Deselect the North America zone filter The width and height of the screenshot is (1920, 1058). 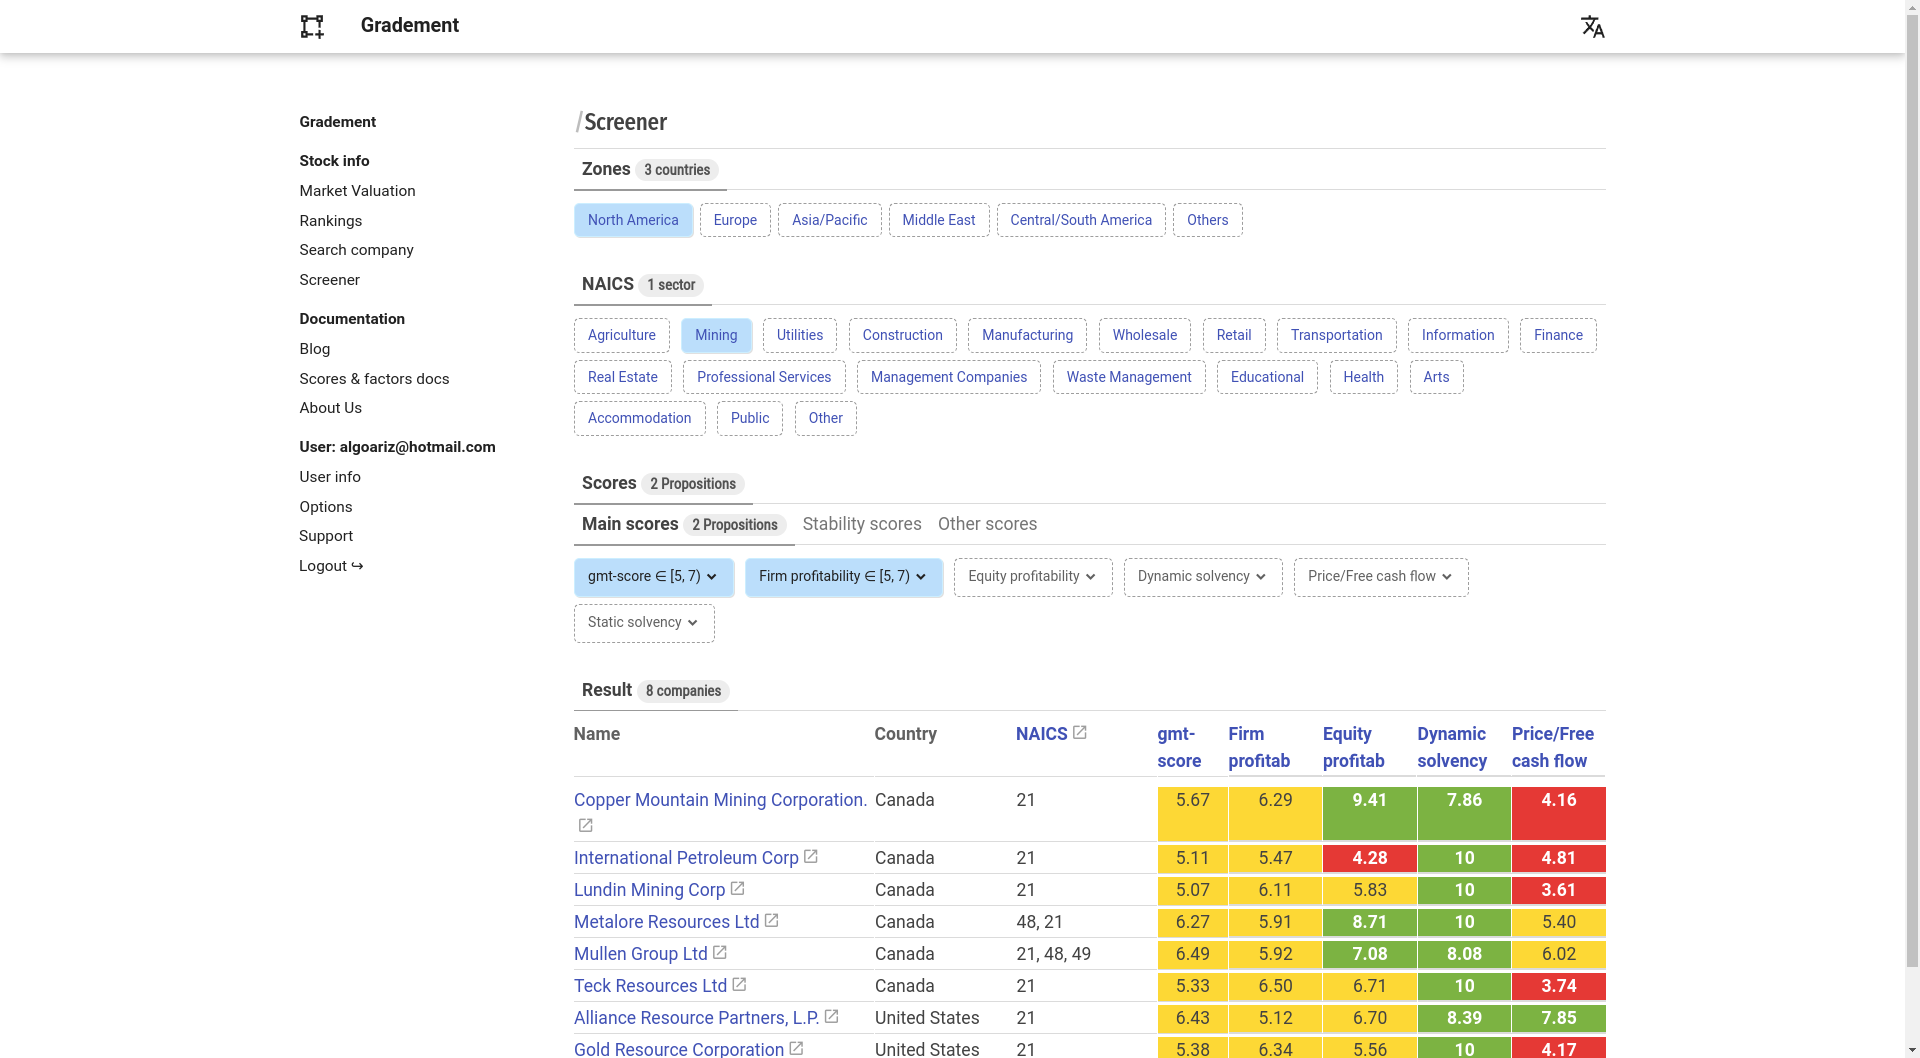tap(633, 220)
